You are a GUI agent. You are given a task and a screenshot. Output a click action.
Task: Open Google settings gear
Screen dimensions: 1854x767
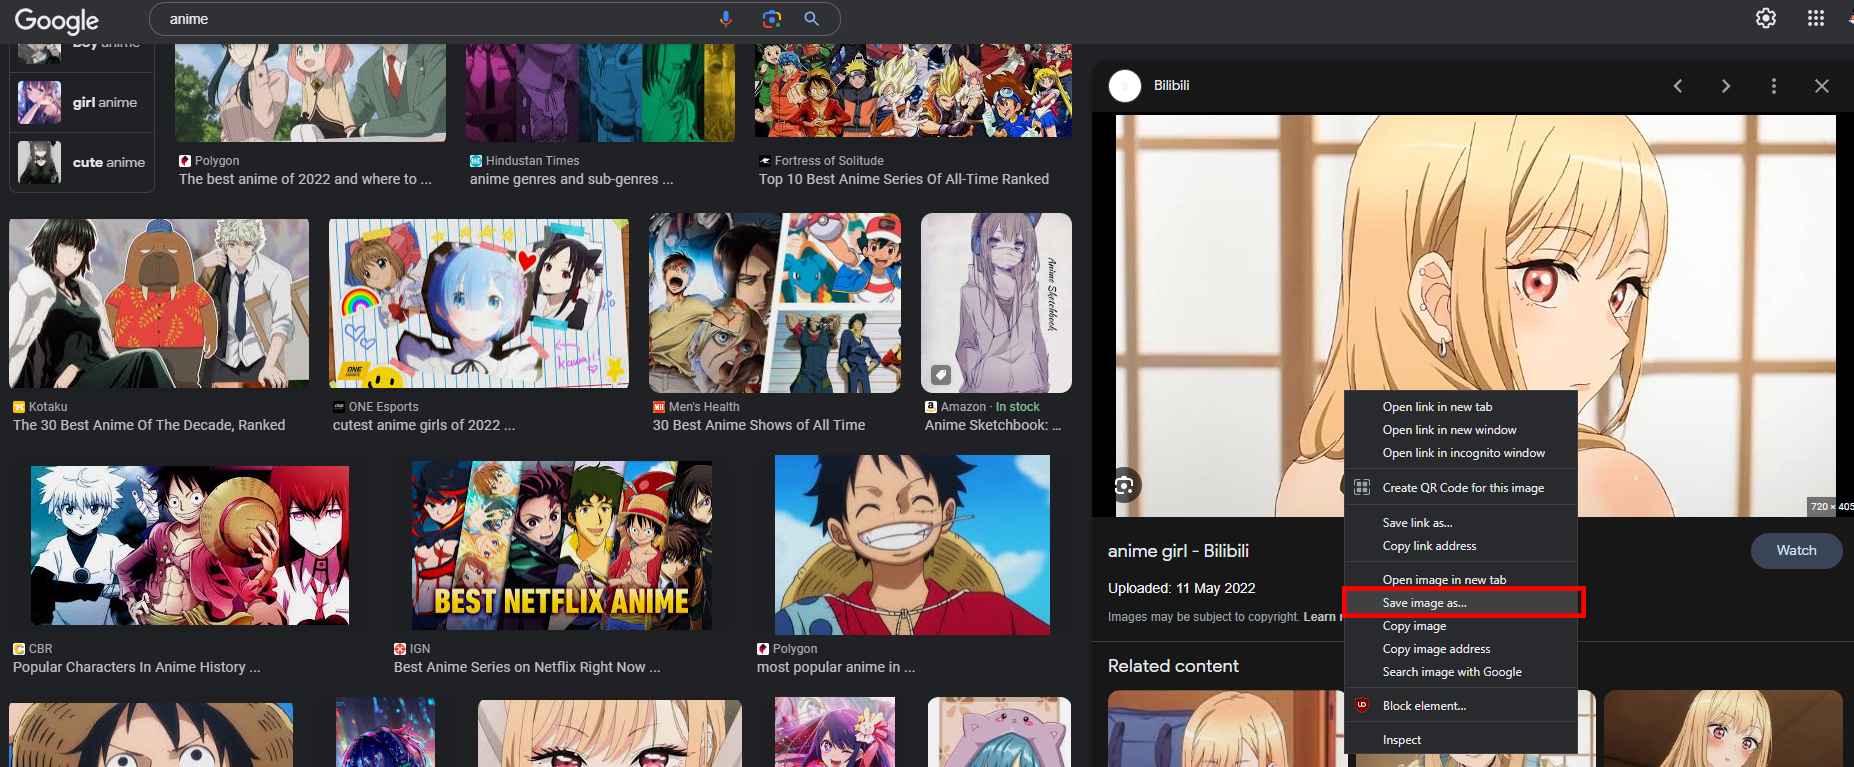1766,18
